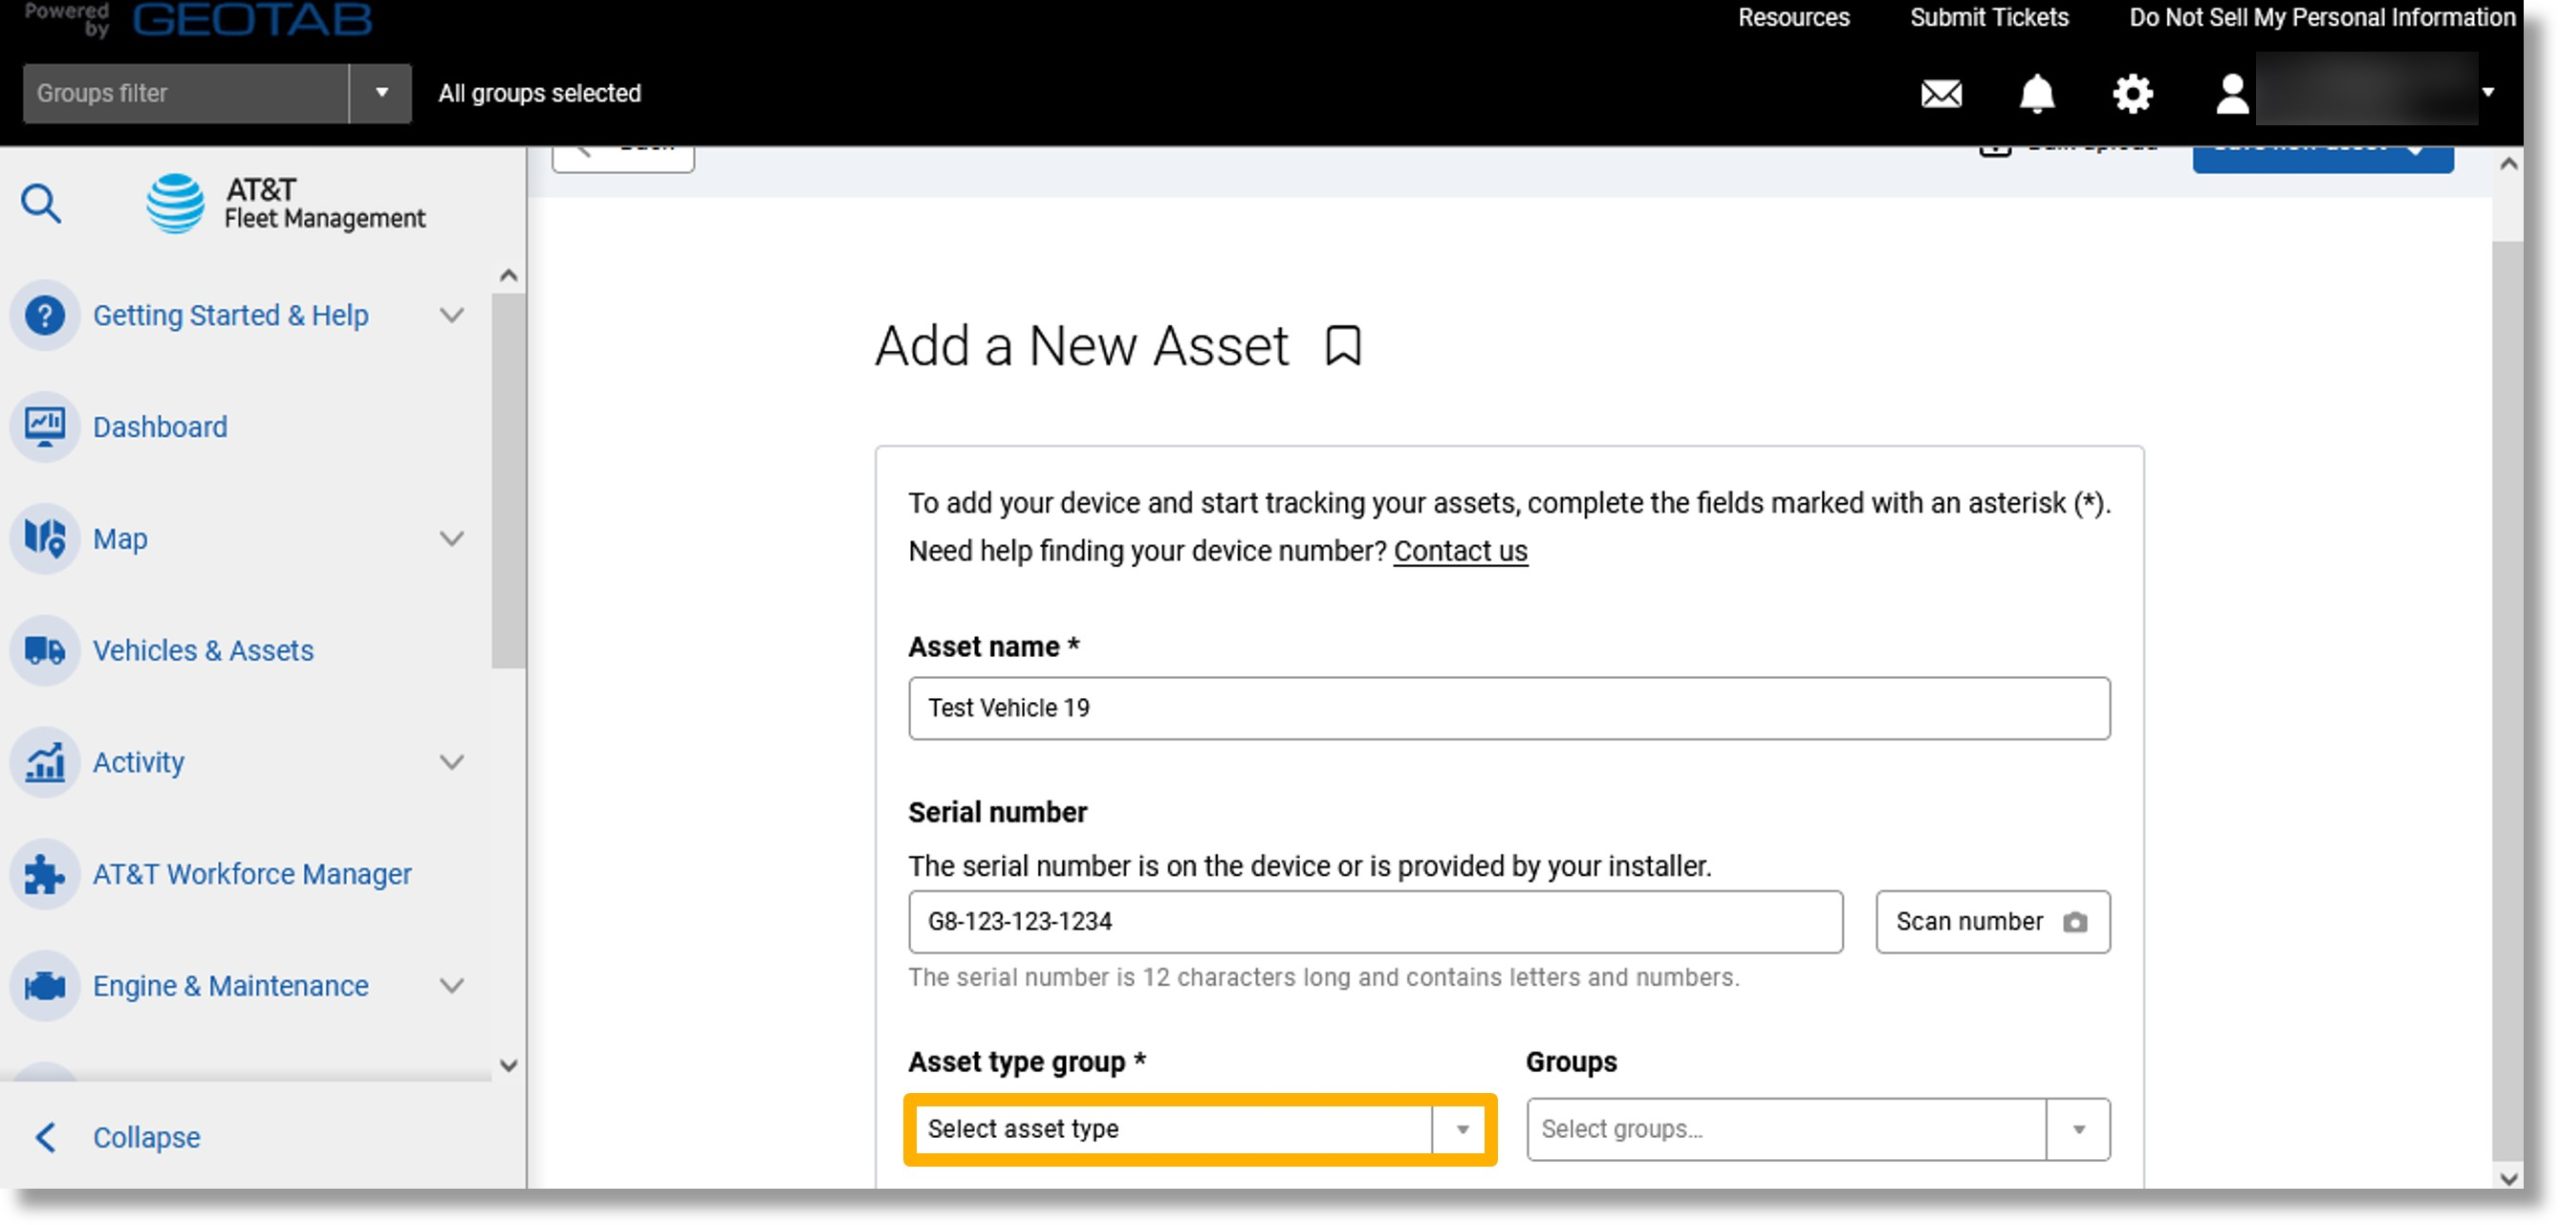2560x1225 pixels.
Task: Expand the Activity menu chevron
Action: pyautogui.click(x=452, y=763)
